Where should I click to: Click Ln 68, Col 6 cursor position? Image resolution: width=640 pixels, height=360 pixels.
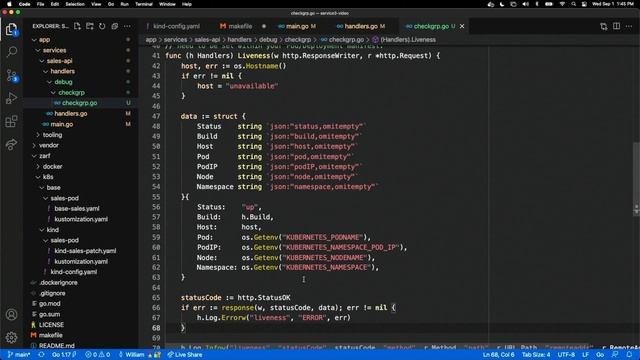click(498, 355)
